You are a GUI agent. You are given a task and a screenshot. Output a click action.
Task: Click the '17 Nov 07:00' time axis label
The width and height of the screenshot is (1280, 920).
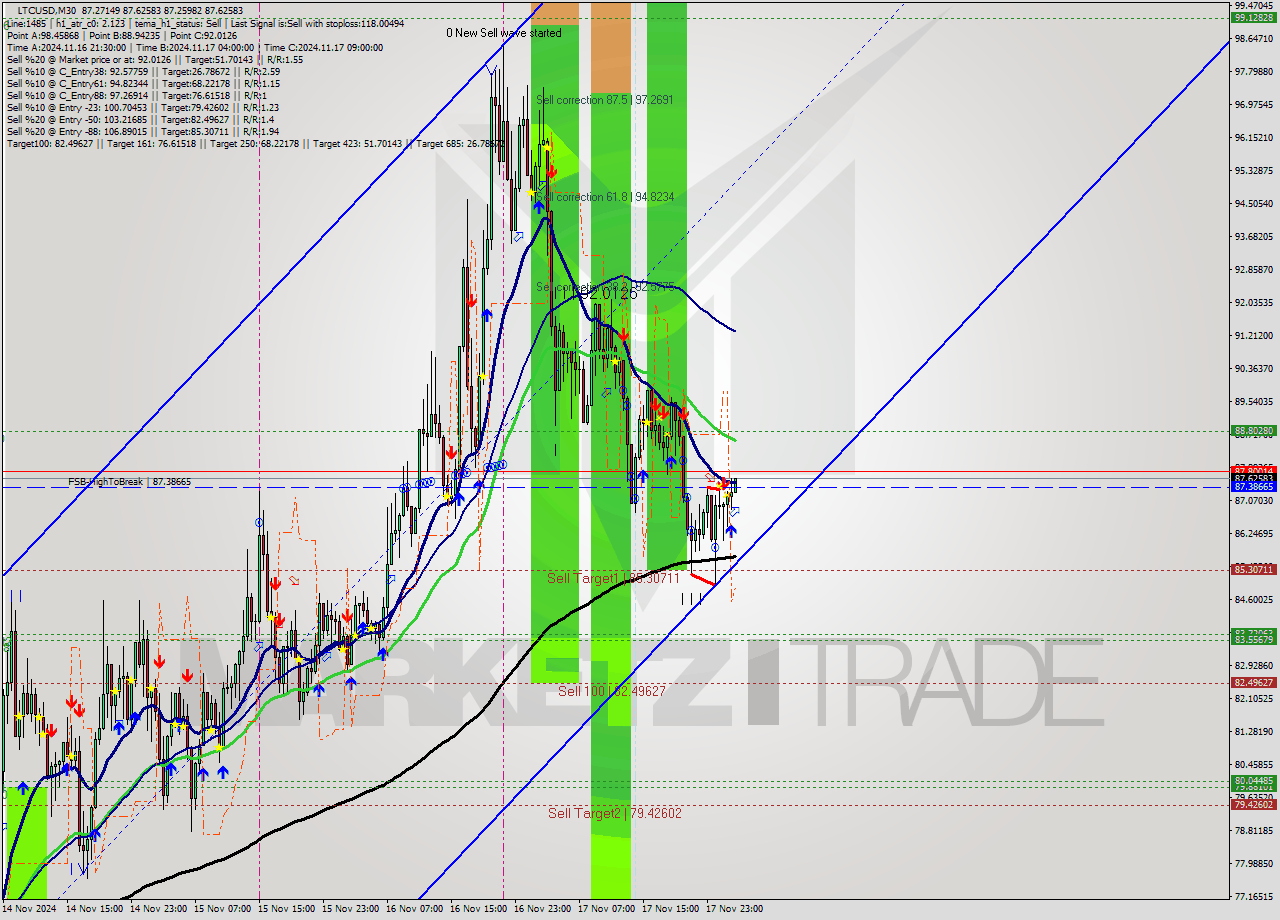click(x=606, y=909)
